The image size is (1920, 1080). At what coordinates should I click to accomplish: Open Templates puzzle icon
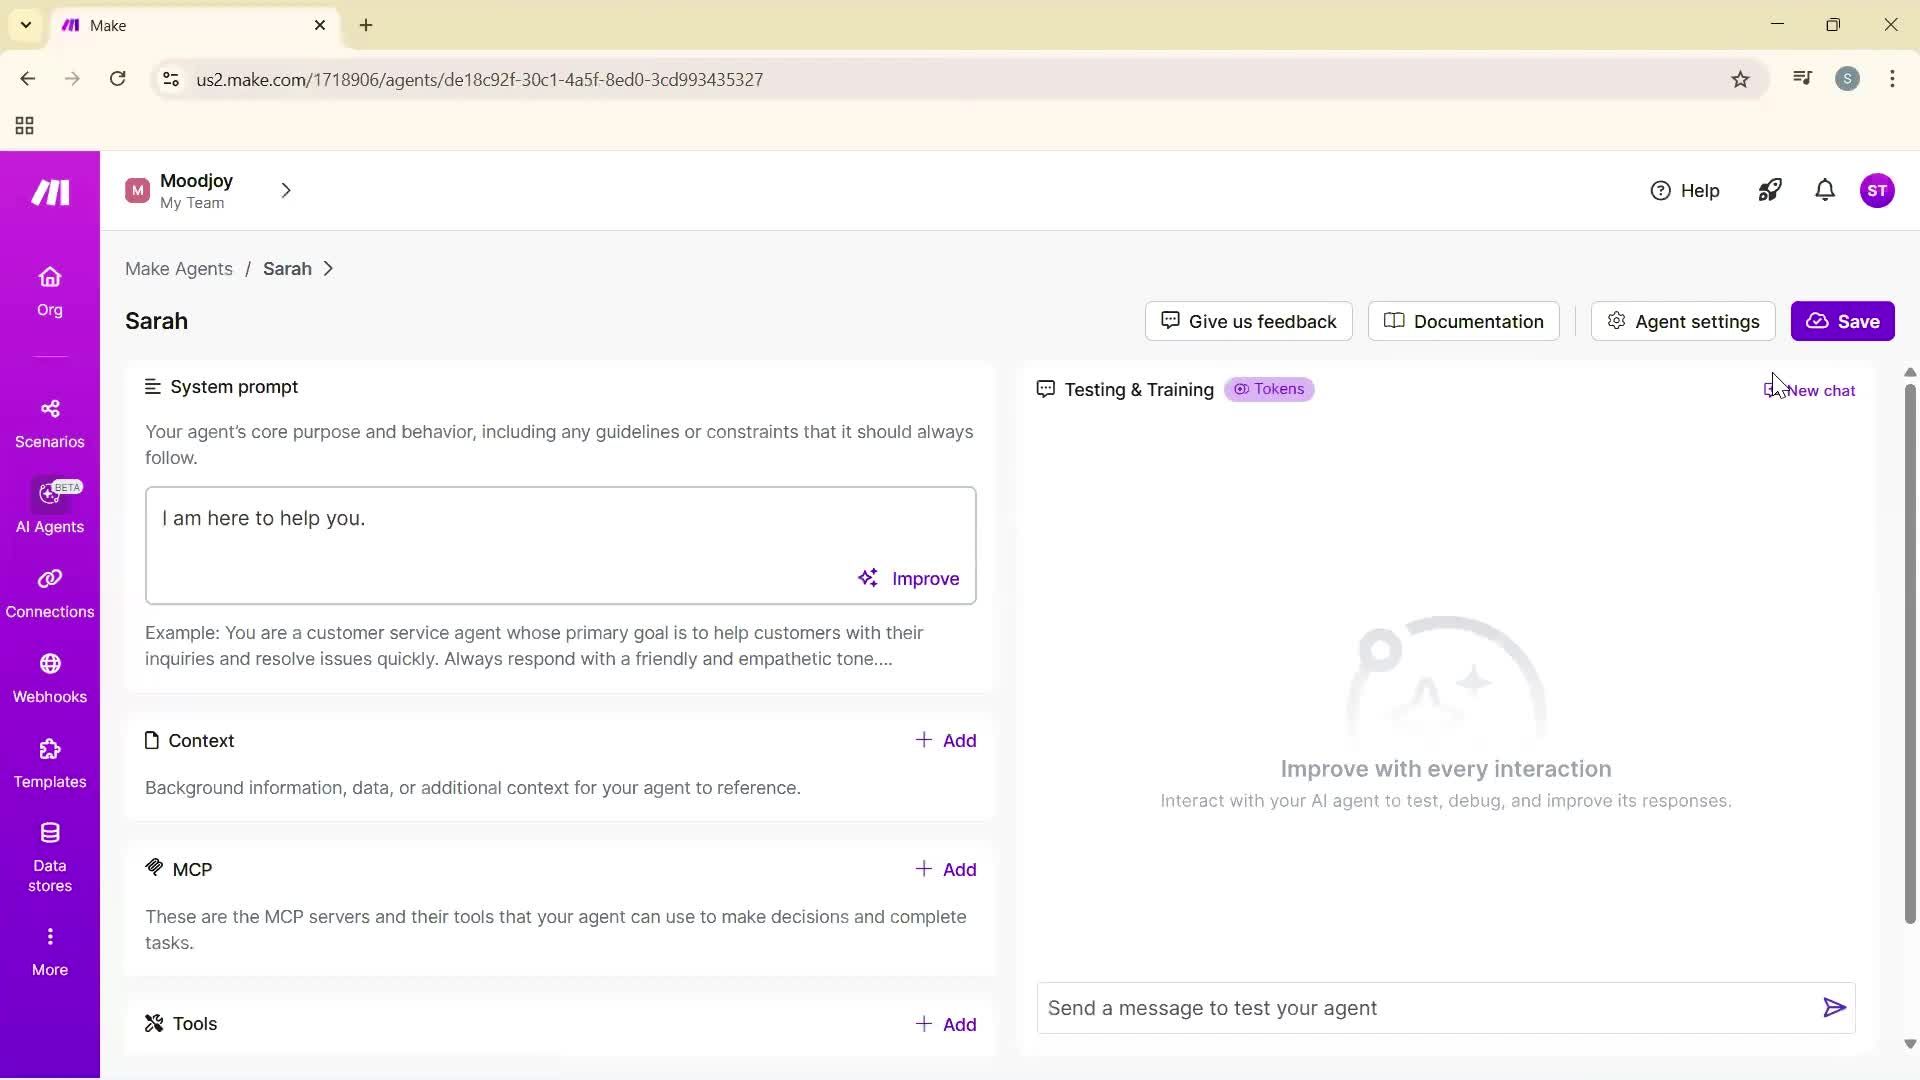(x=49, y=750)
